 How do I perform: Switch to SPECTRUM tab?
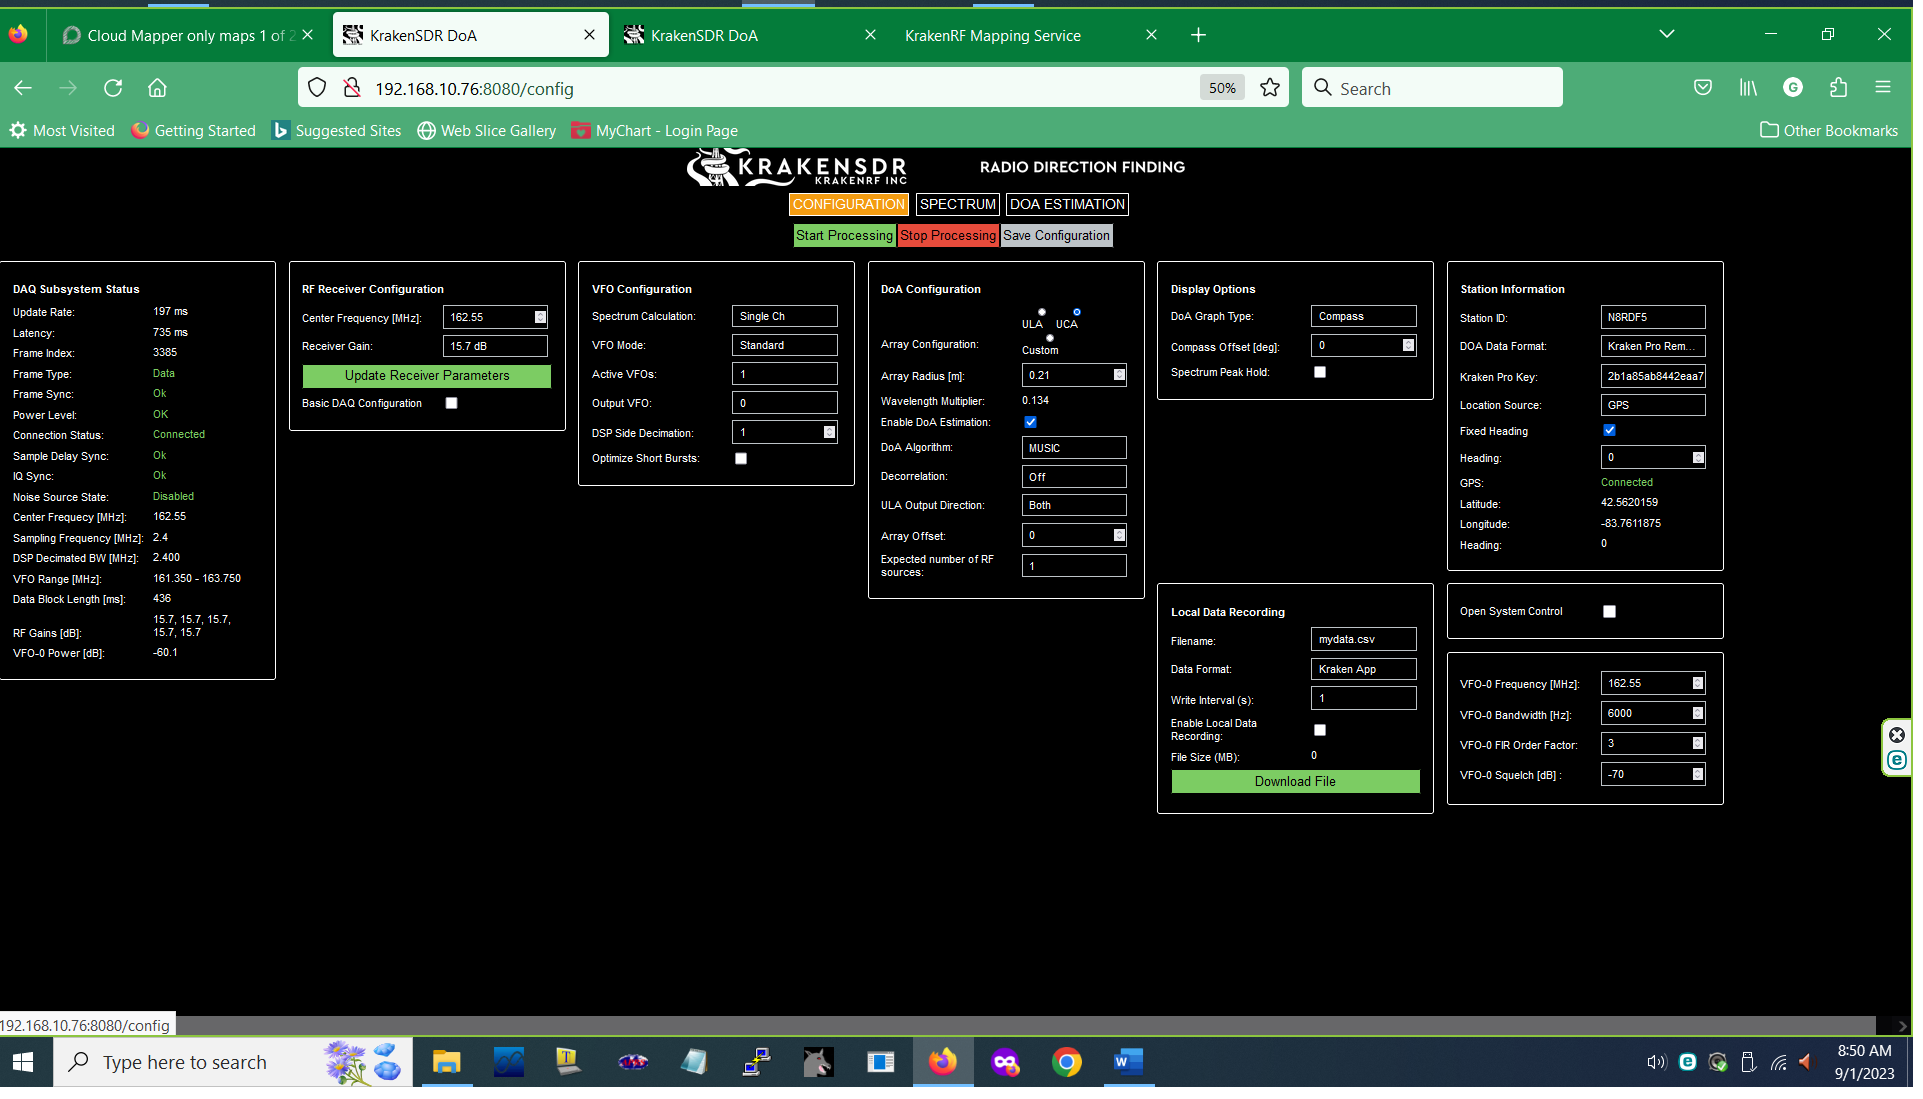957,205
